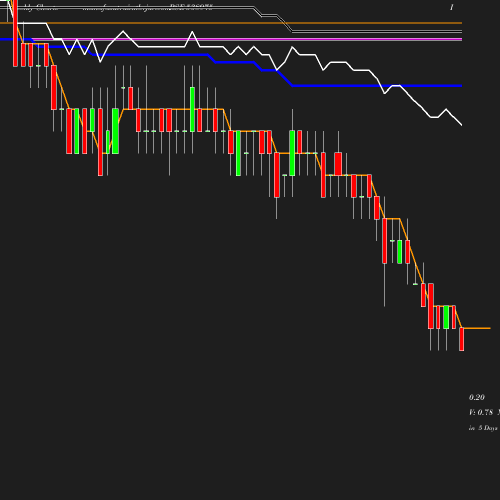The height and width of the screenshot is (500, 500).
Task: Select the last red candlestick on the chart
Action: point(461,339)
